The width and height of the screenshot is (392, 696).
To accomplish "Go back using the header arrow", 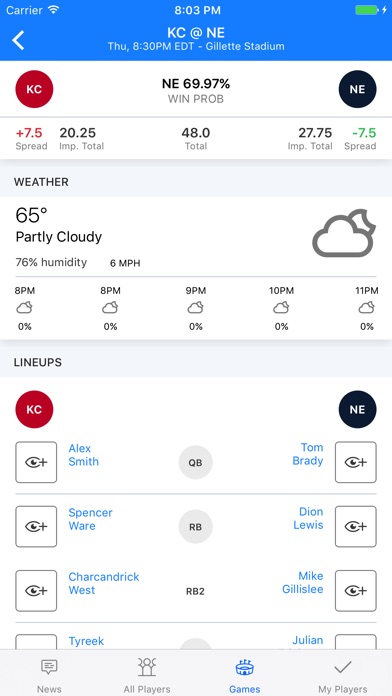I will pyautogui.click(x=18, y=40).
